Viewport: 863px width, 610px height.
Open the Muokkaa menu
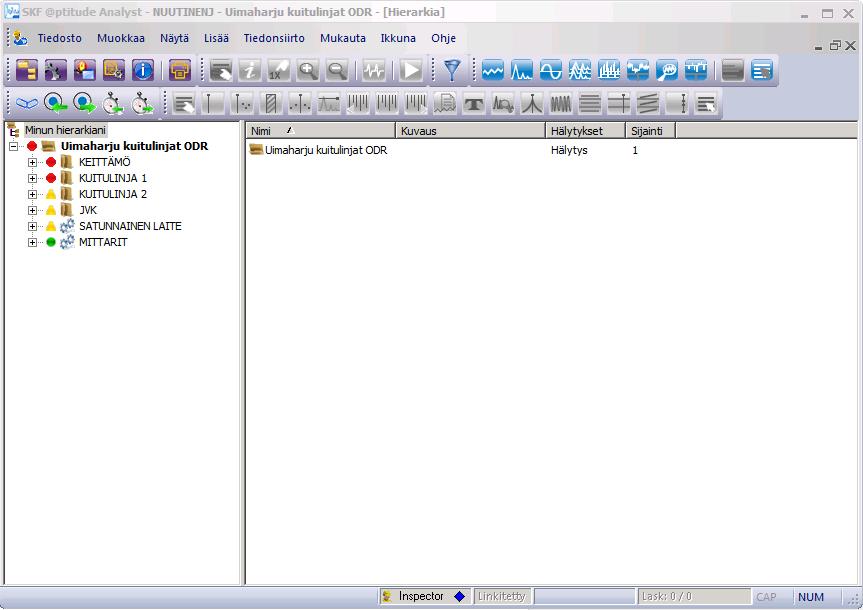pyautogui.click(x=121, y=38)
